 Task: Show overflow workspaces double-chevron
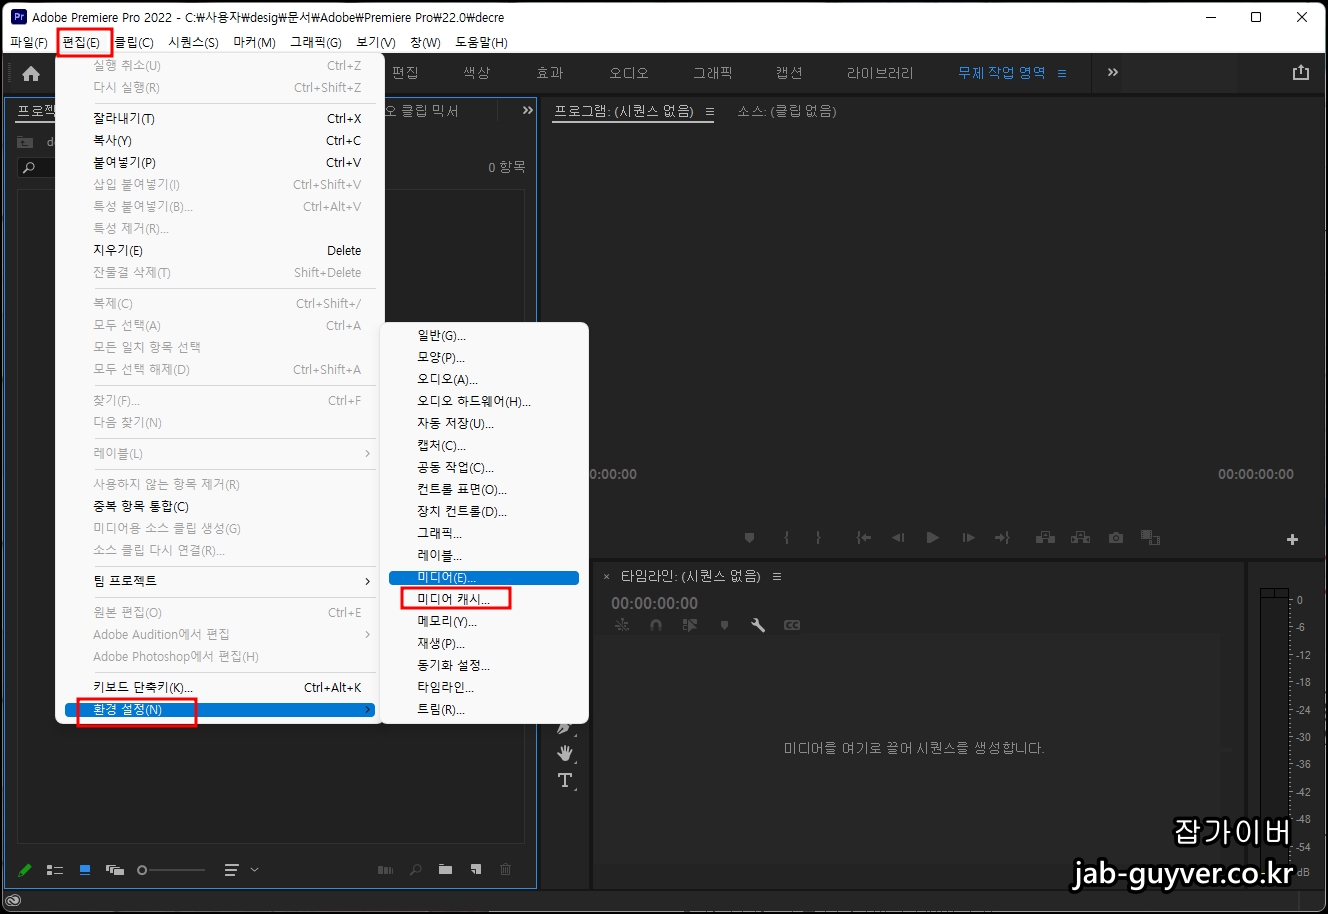tap(1113, 72)
